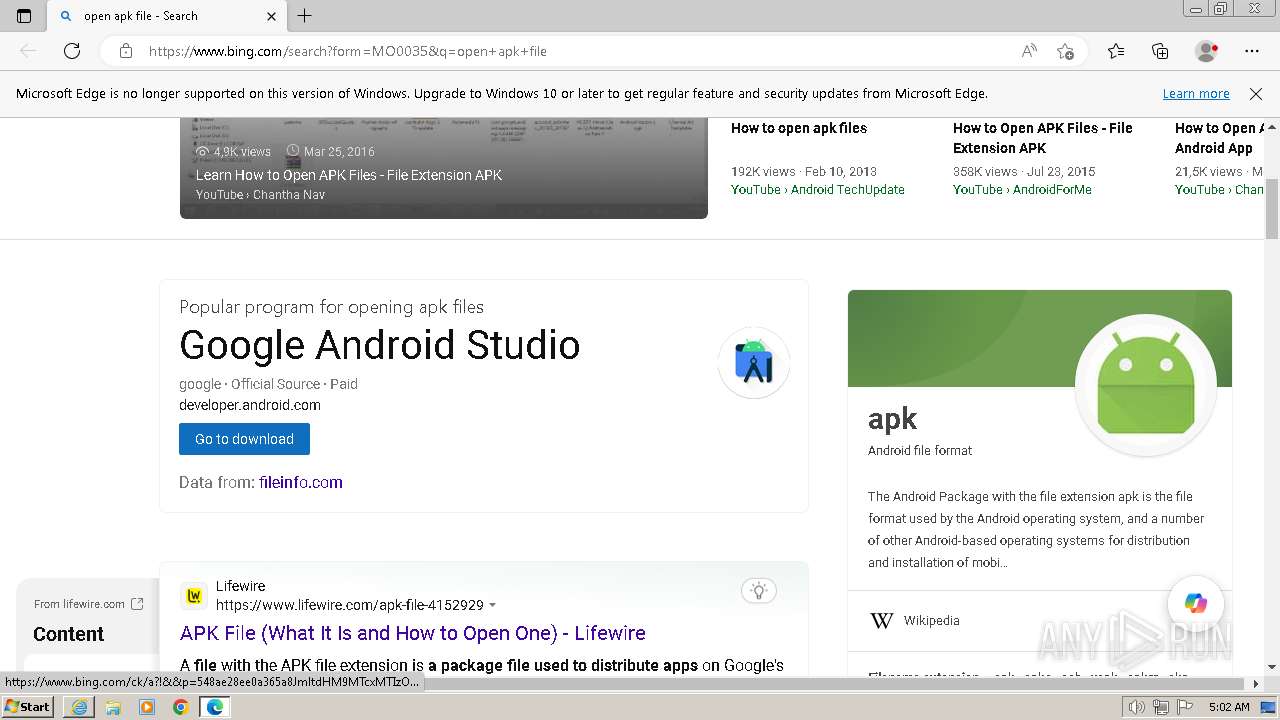Click developer.android.com text

250,405
